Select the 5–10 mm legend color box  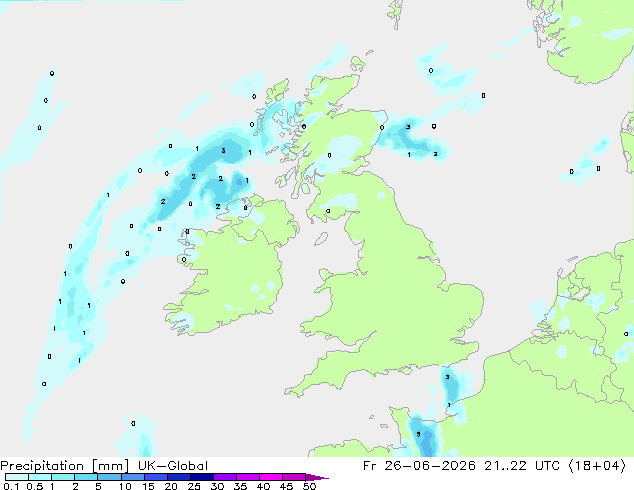(x=109, y=477)
